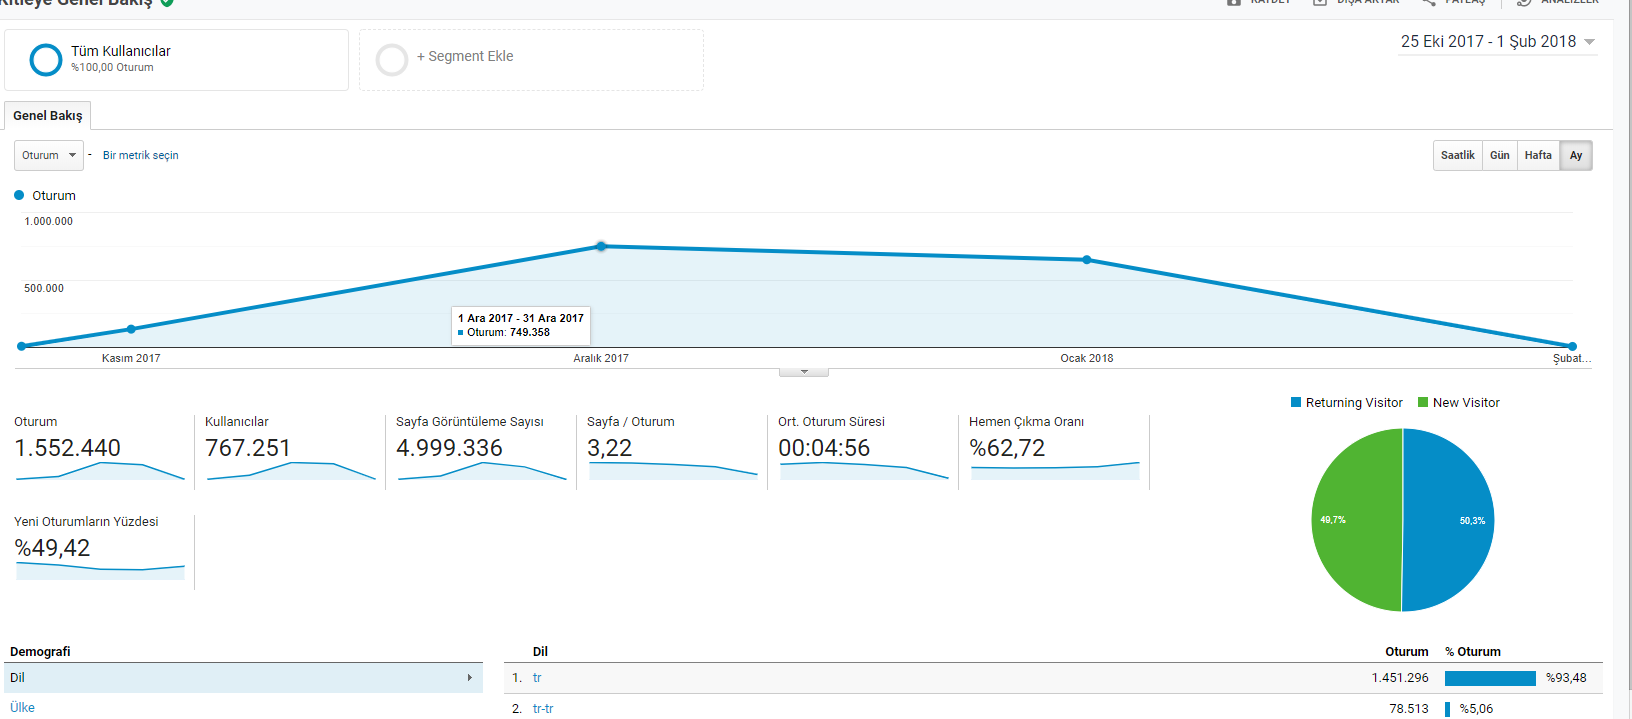1632x719 pixels.
Task: Click the green verified shield icon by the title
Action: 167,3
